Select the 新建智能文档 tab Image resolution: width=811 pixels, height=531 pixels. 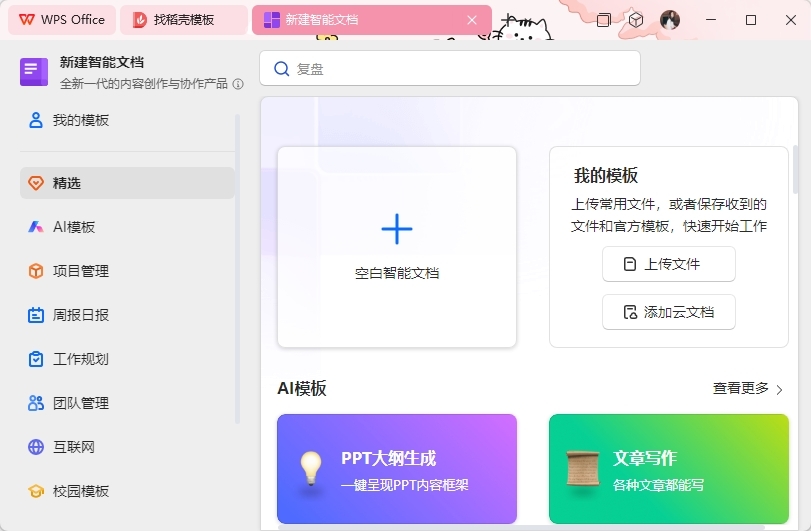click(x=371, y=20)
